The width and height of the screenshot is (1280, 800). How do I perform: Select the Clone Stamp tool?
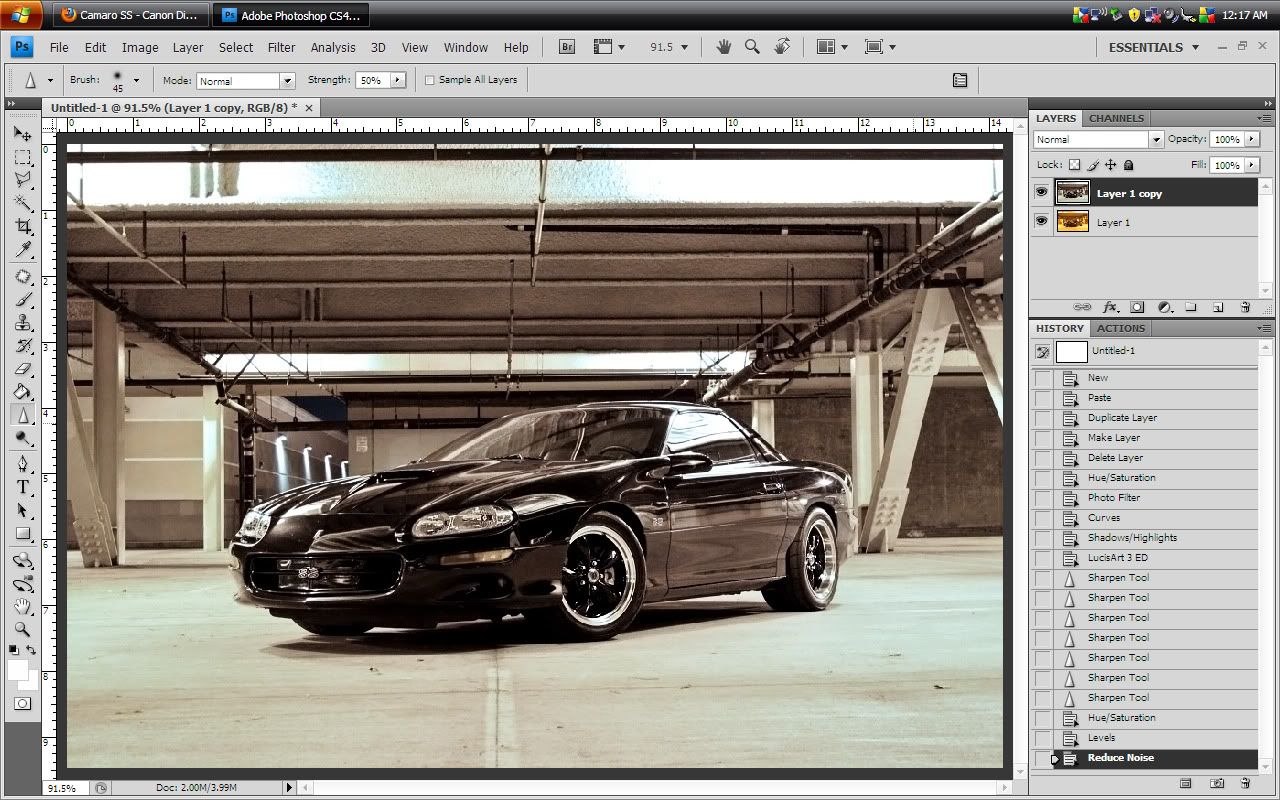(x=23, y=322)
